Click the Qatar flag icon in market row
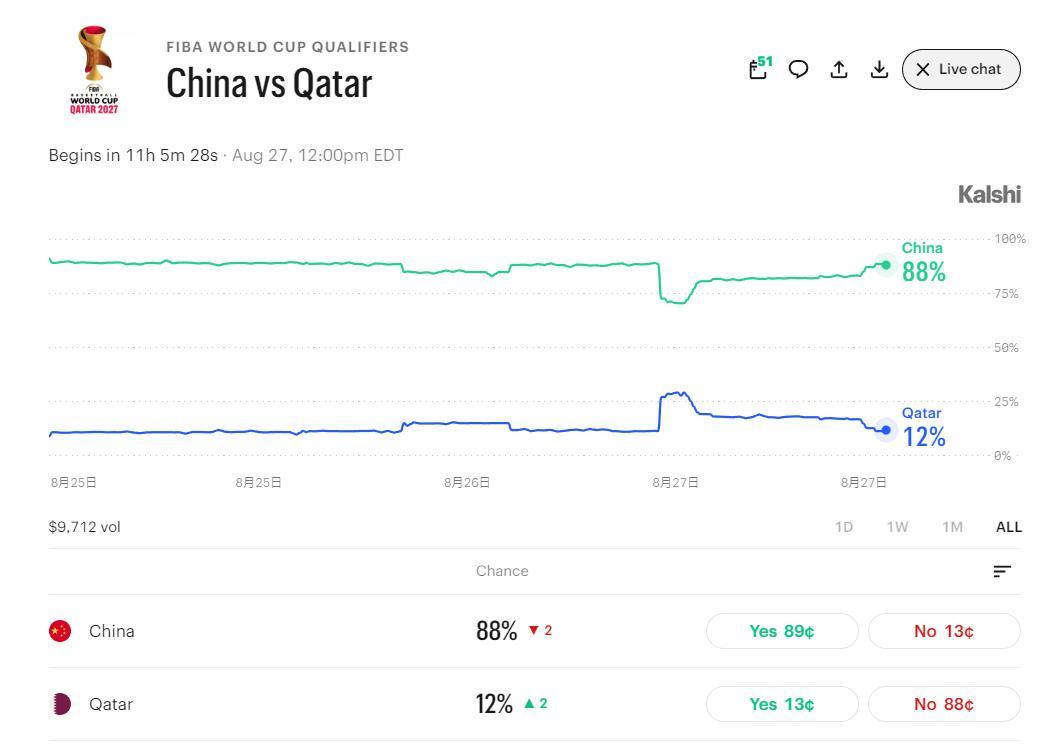This screenshot has height=744, width=1054. pos(61,704)
